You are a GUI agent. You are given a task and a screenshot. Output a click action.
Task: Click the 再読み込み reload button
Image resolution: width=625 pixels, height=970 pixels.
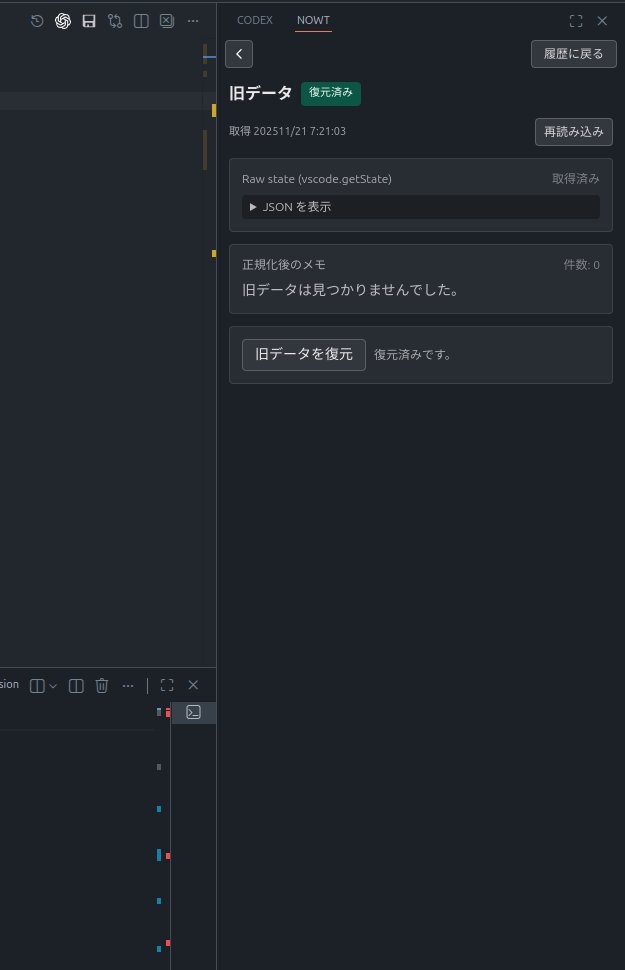click(x=574, y=132)
